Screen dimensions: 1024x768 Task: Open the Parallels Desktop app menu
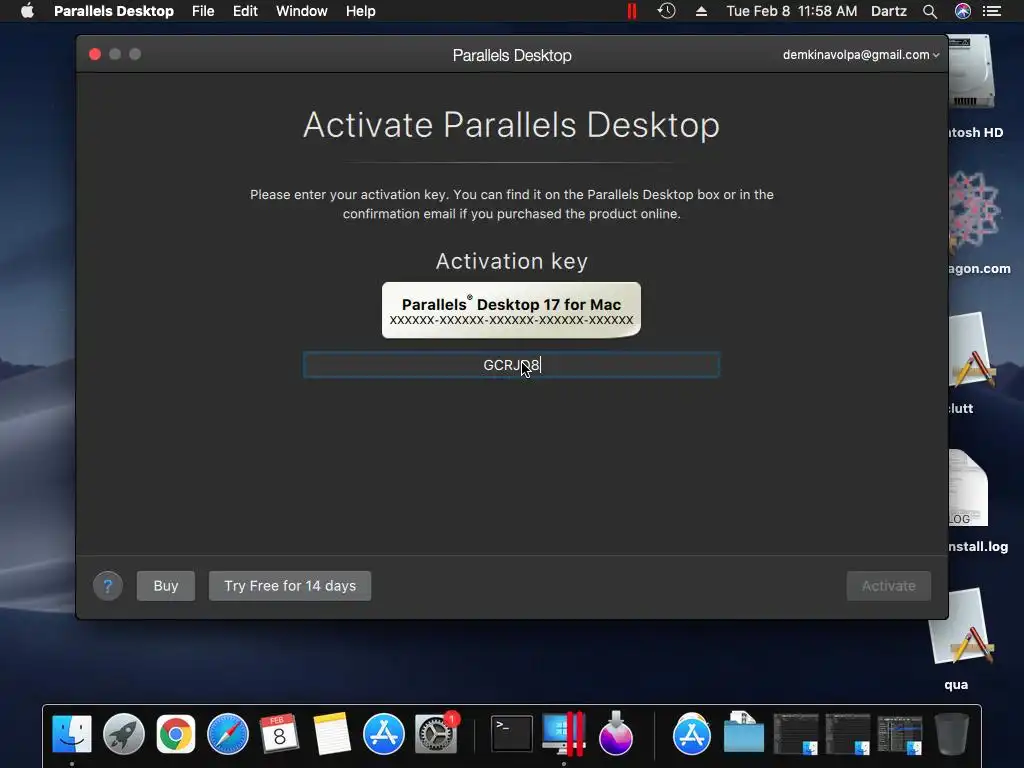click(x=114, y=11)
